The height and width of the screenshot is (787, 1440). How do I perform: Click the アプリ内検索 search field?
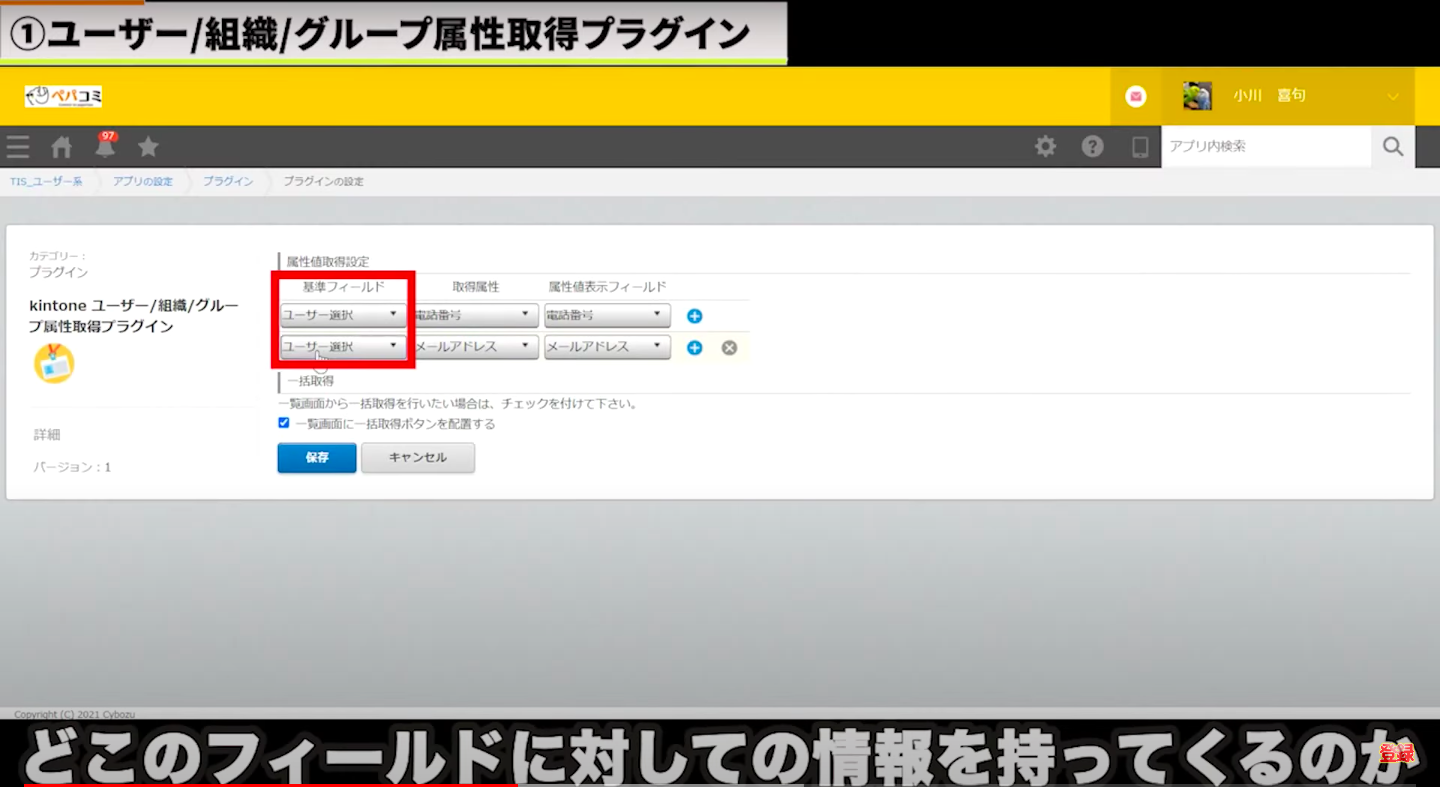tap(1265, 147)
